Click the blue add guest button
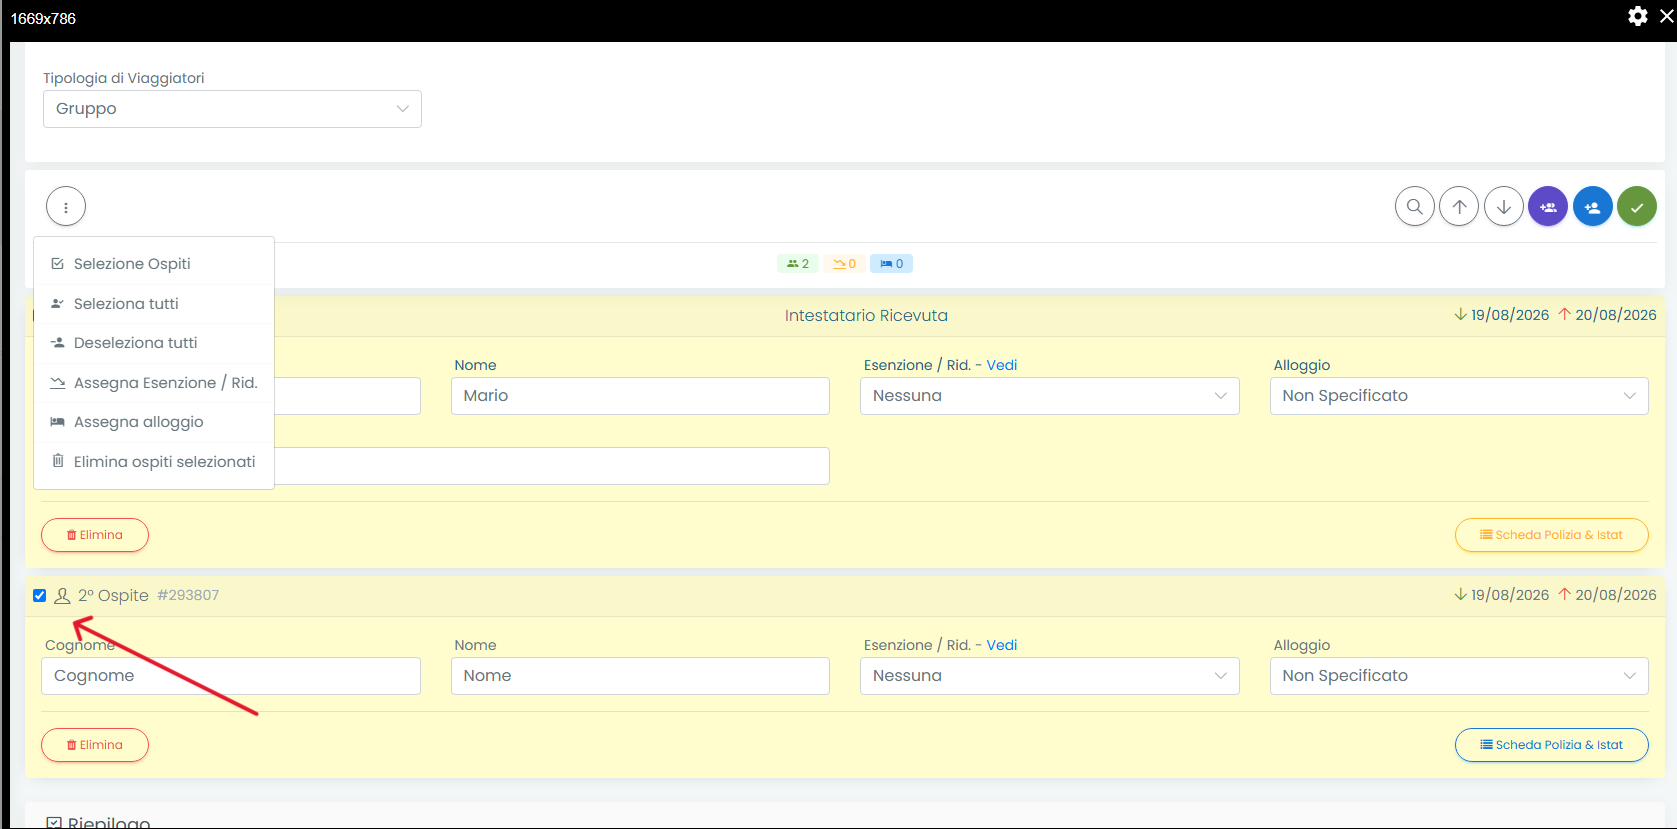This screenshot has height=829, width=1677. (1593, 207)
